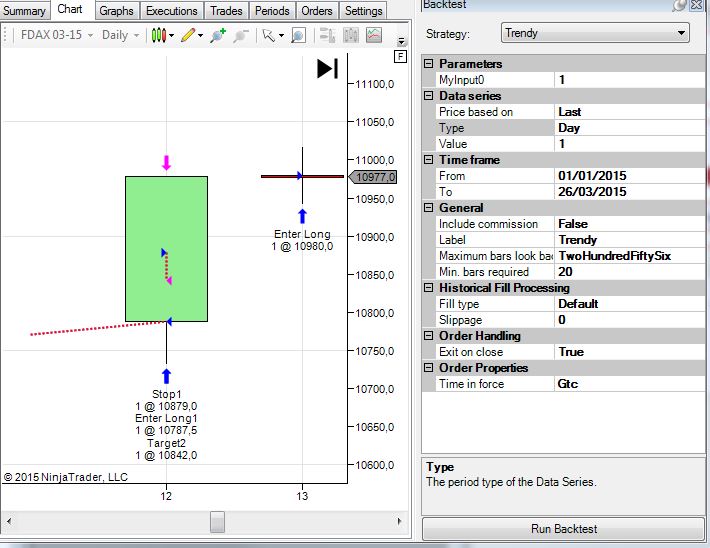Collapse the Time frame section
The width and height of the screenshot is (710, 548).
(428, 160)
